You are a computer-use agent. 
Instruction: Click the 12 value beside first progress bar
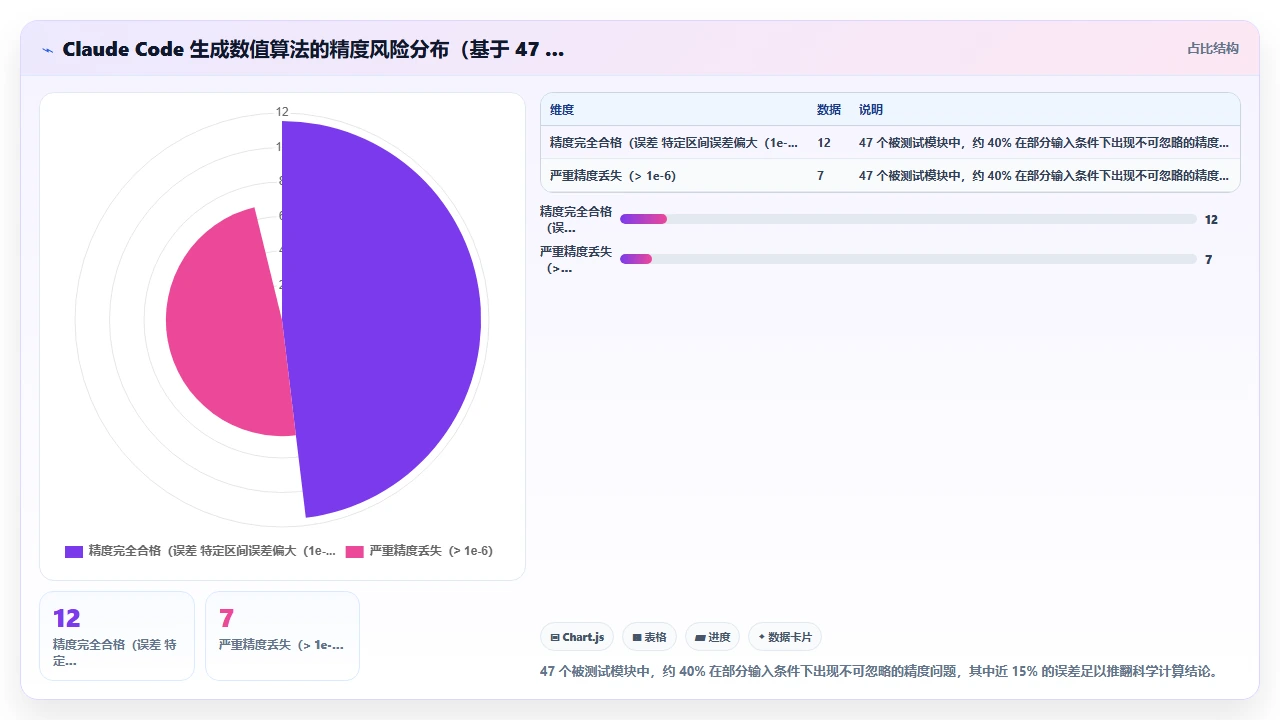[1211, 219]
